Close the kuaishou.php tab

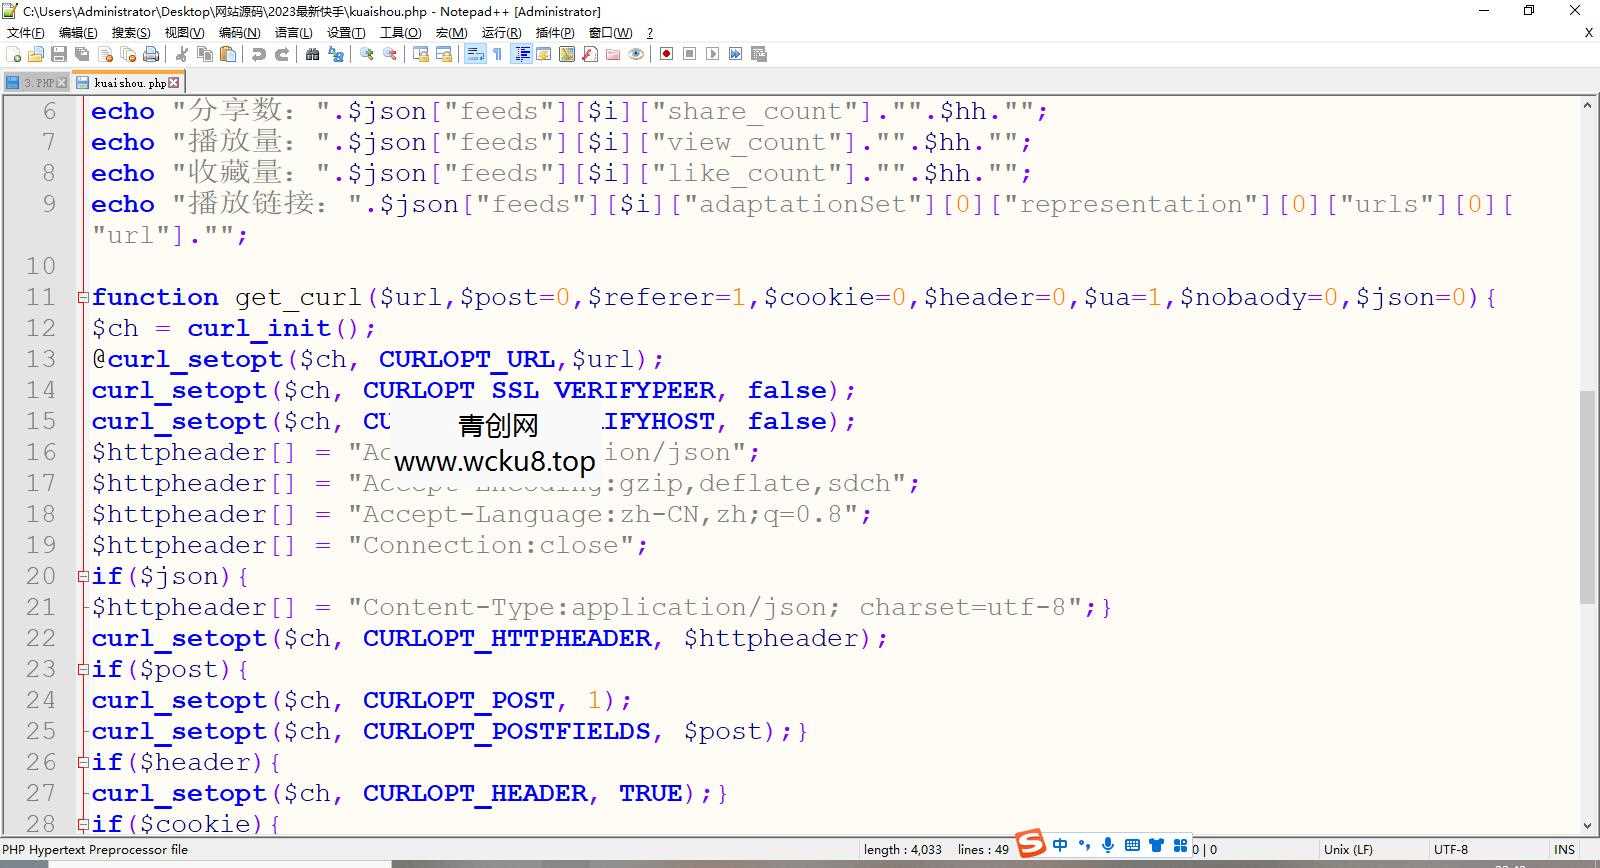pos(174,83)
